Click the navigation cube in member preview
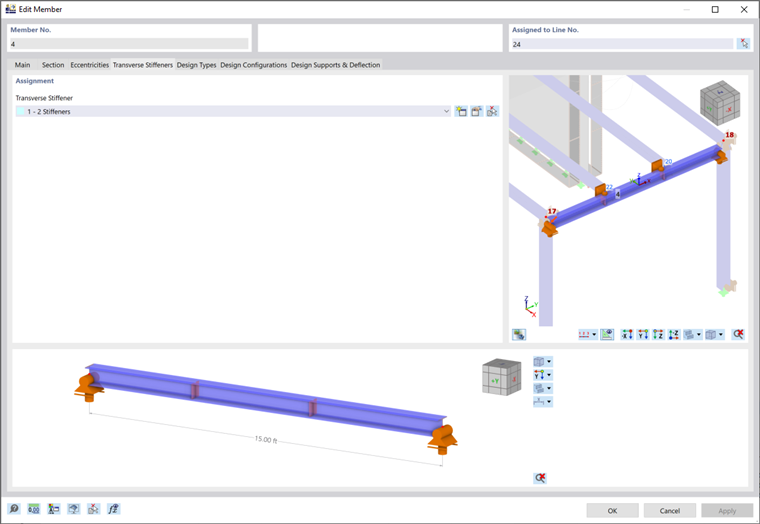 (502, 377)
